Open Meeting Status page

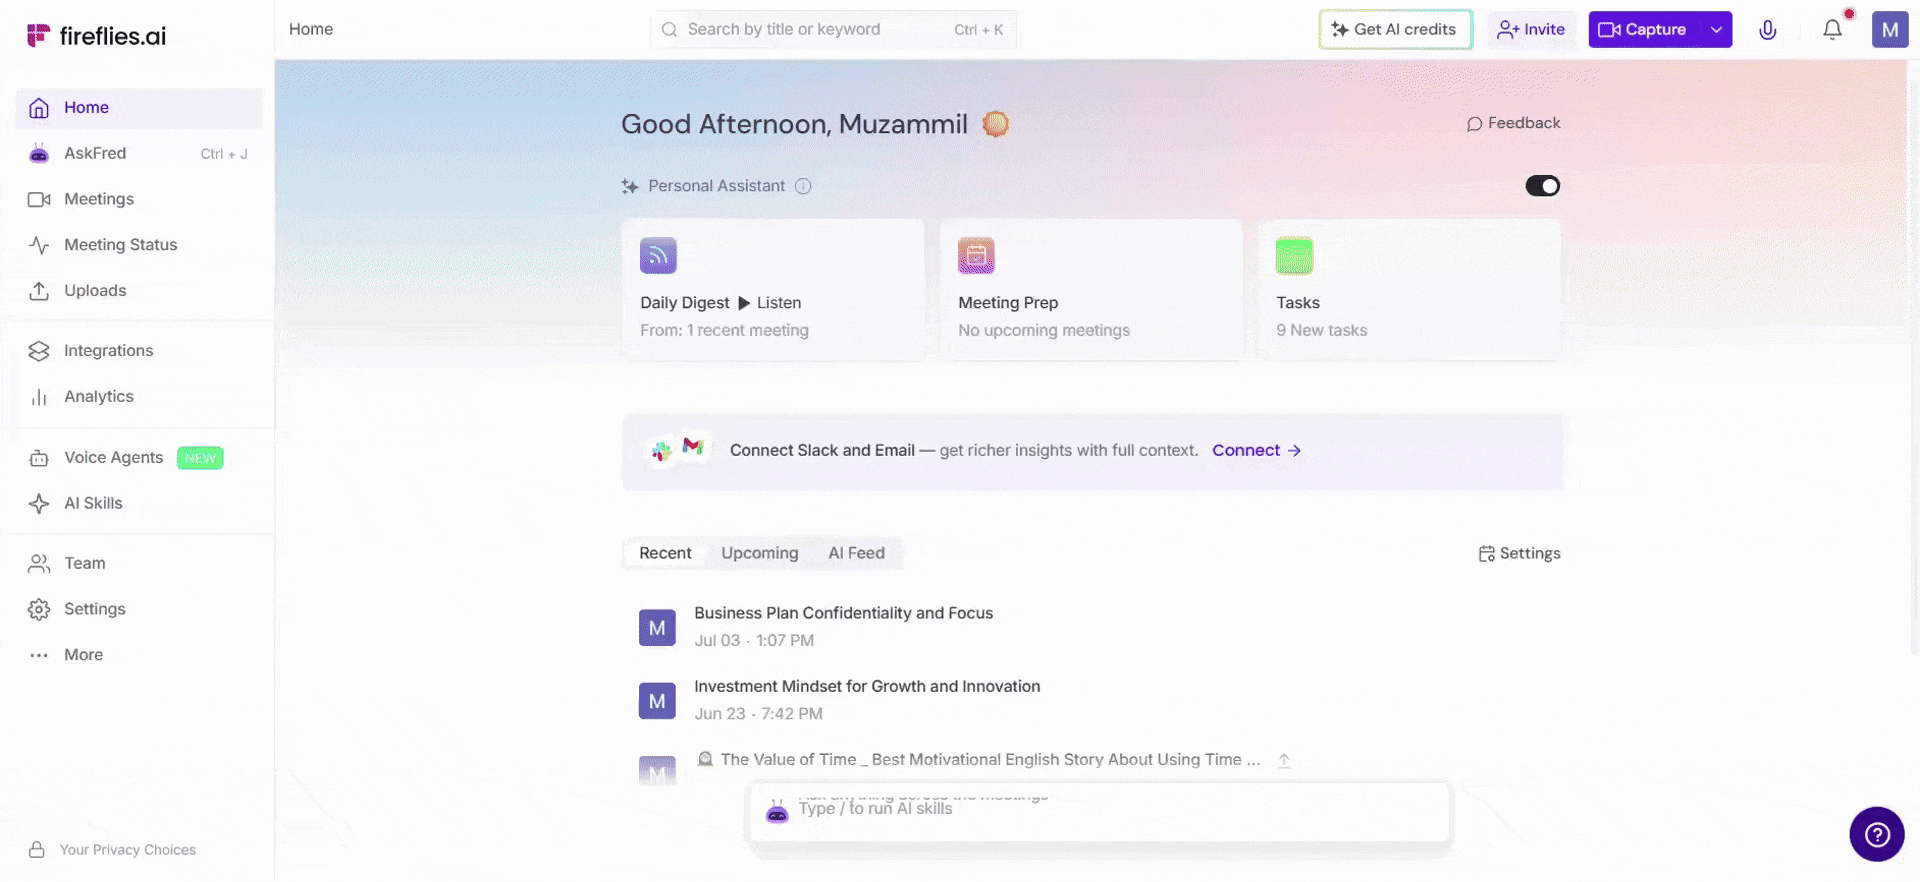click(x=139, y=245)
